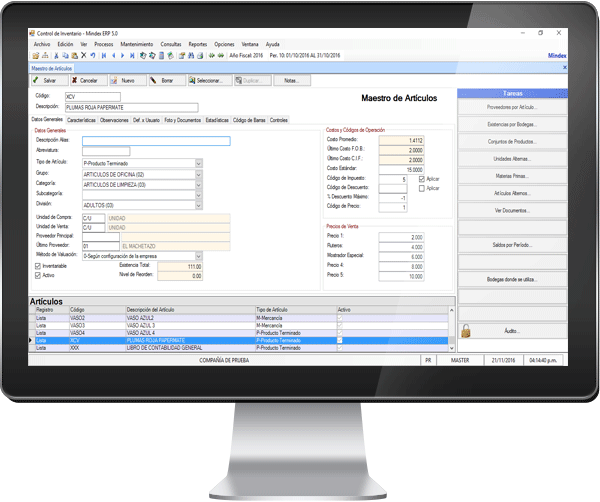Click the Ver Documentos... task button
This screenshot has width=600, height=502.
point(512,210)
